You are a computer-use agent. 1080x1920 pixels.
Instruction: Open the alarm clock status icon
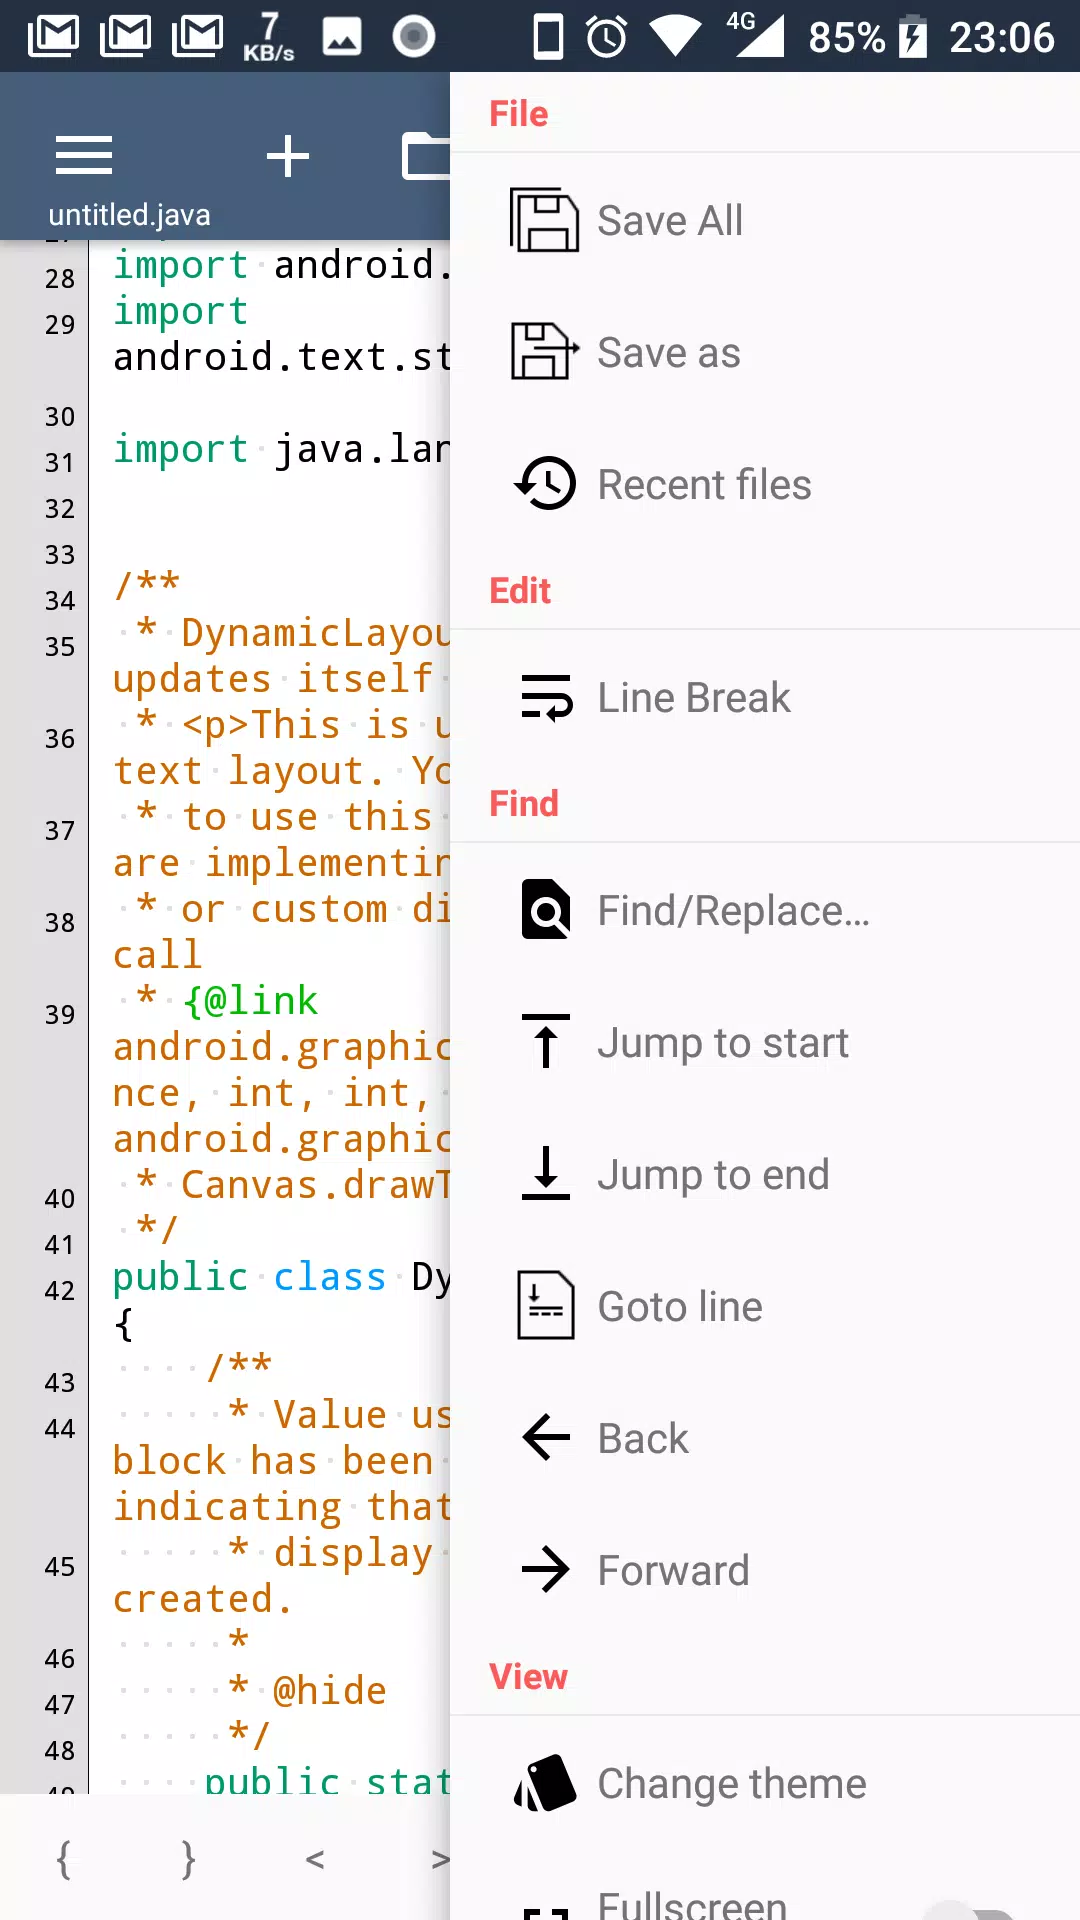click(x=606, y=37)
